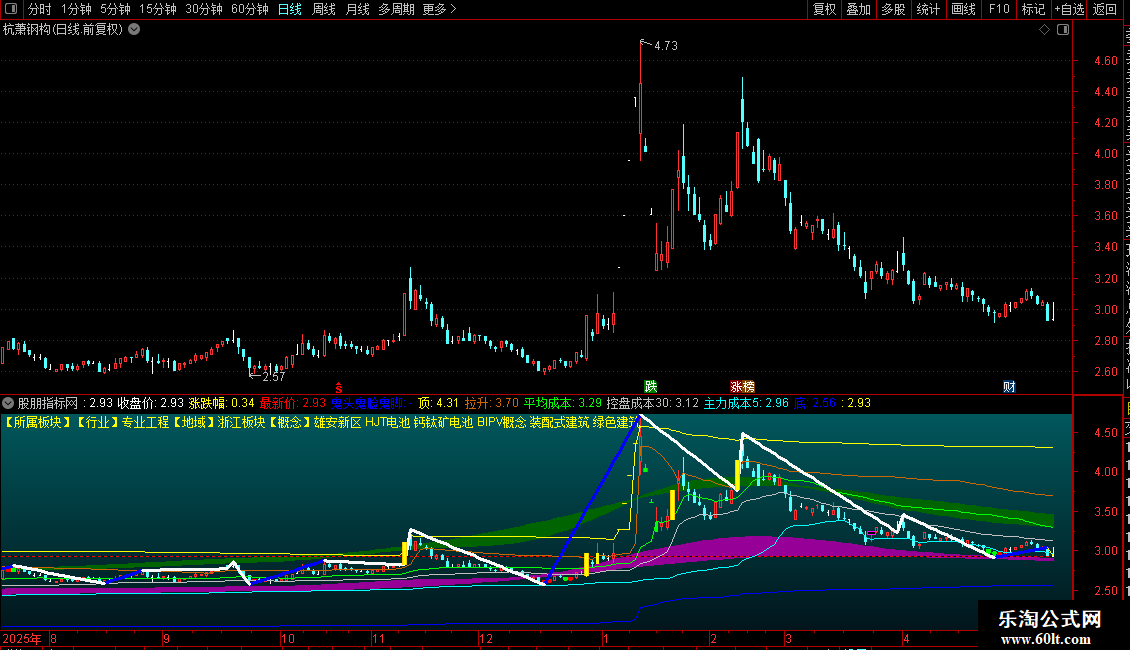Click the 4.60 level on price axis
The width and height of the screenshot is (1130, 650).
tap(1105, 61)
